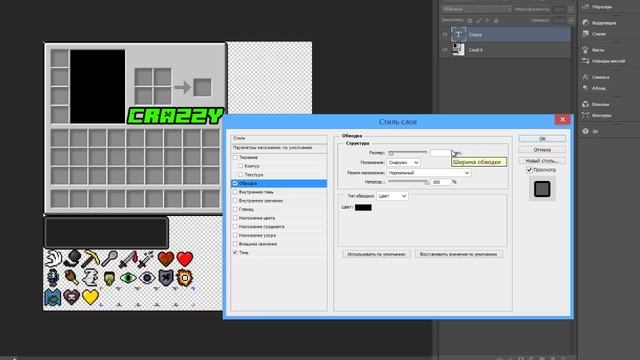Click the black rectangle in the inventory texture
Image resolution: width=640 pixels, height=360 pixels.
(x=98, y=87)
